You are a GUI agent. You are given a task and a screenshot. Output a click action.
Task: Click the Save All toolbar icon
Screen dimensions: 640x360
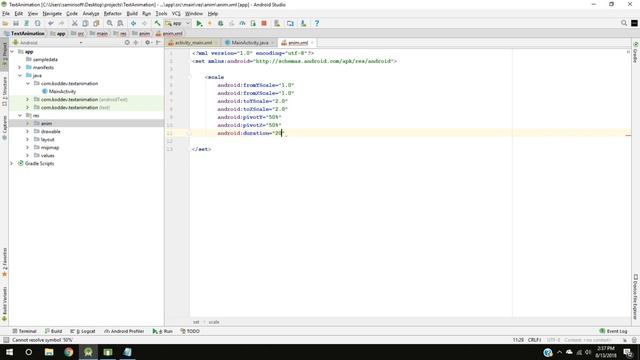[16, 23]
